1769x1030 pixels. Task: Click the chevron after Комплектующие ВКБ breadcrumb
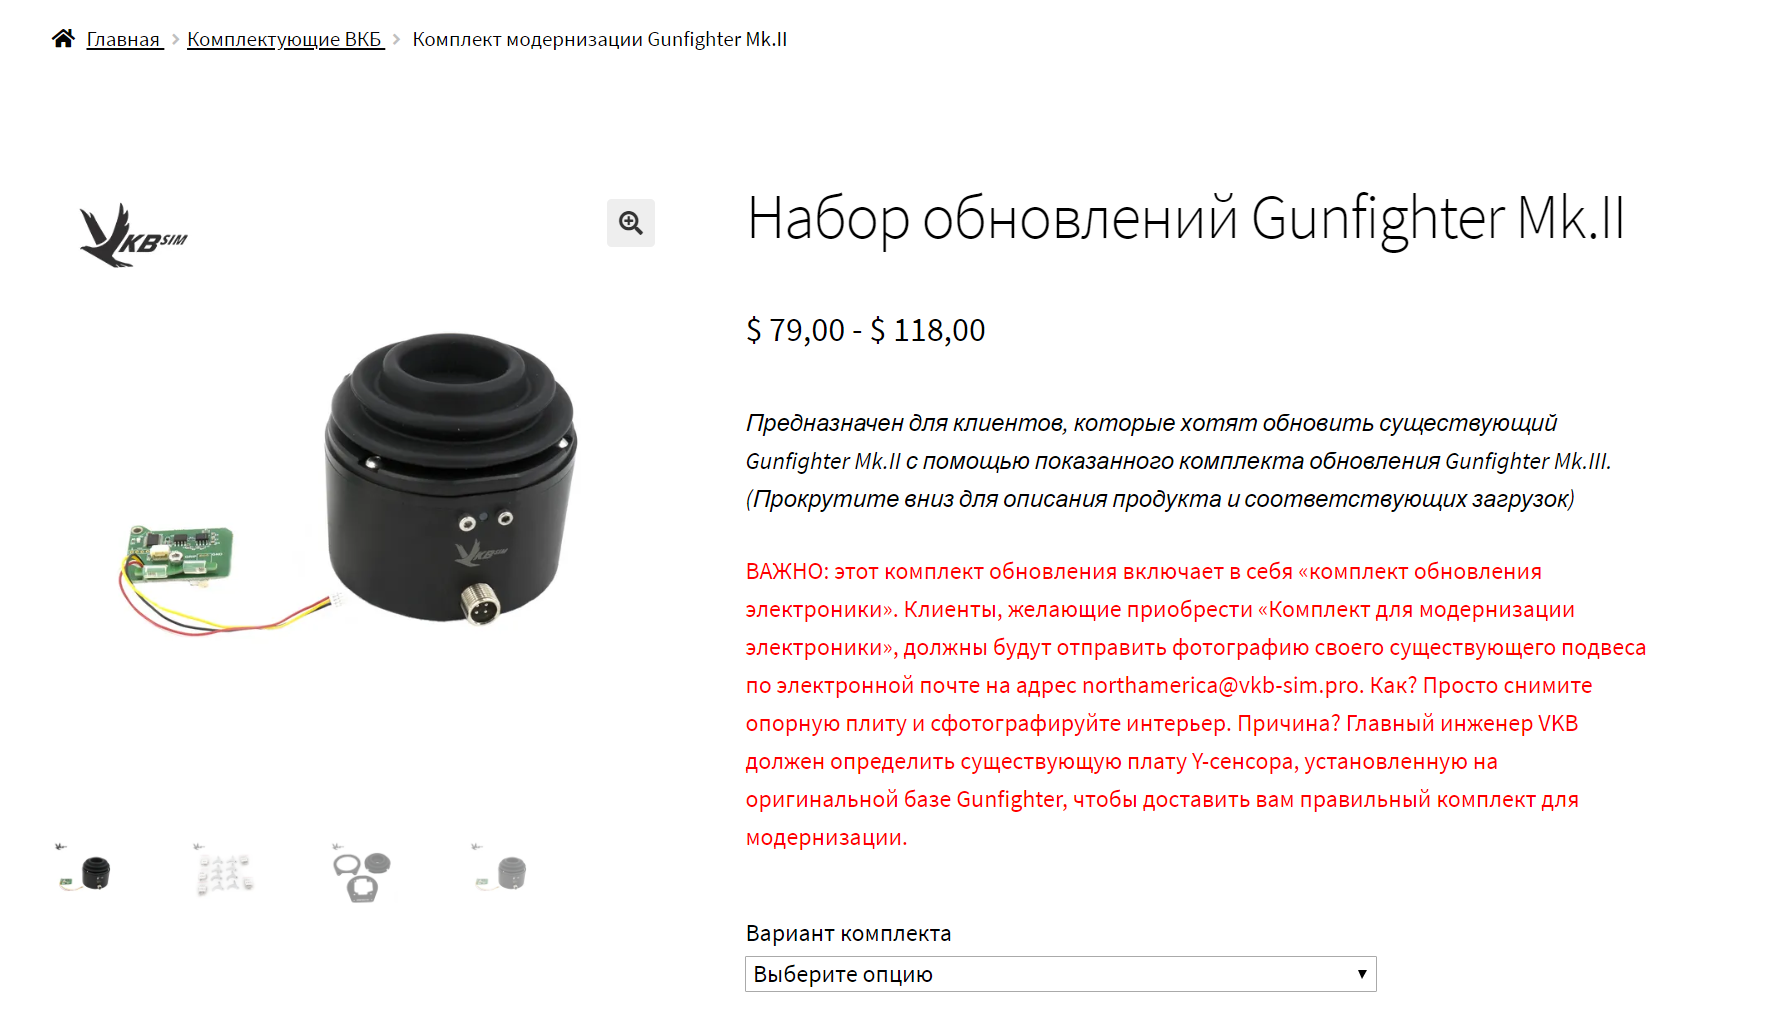(397, 39)
